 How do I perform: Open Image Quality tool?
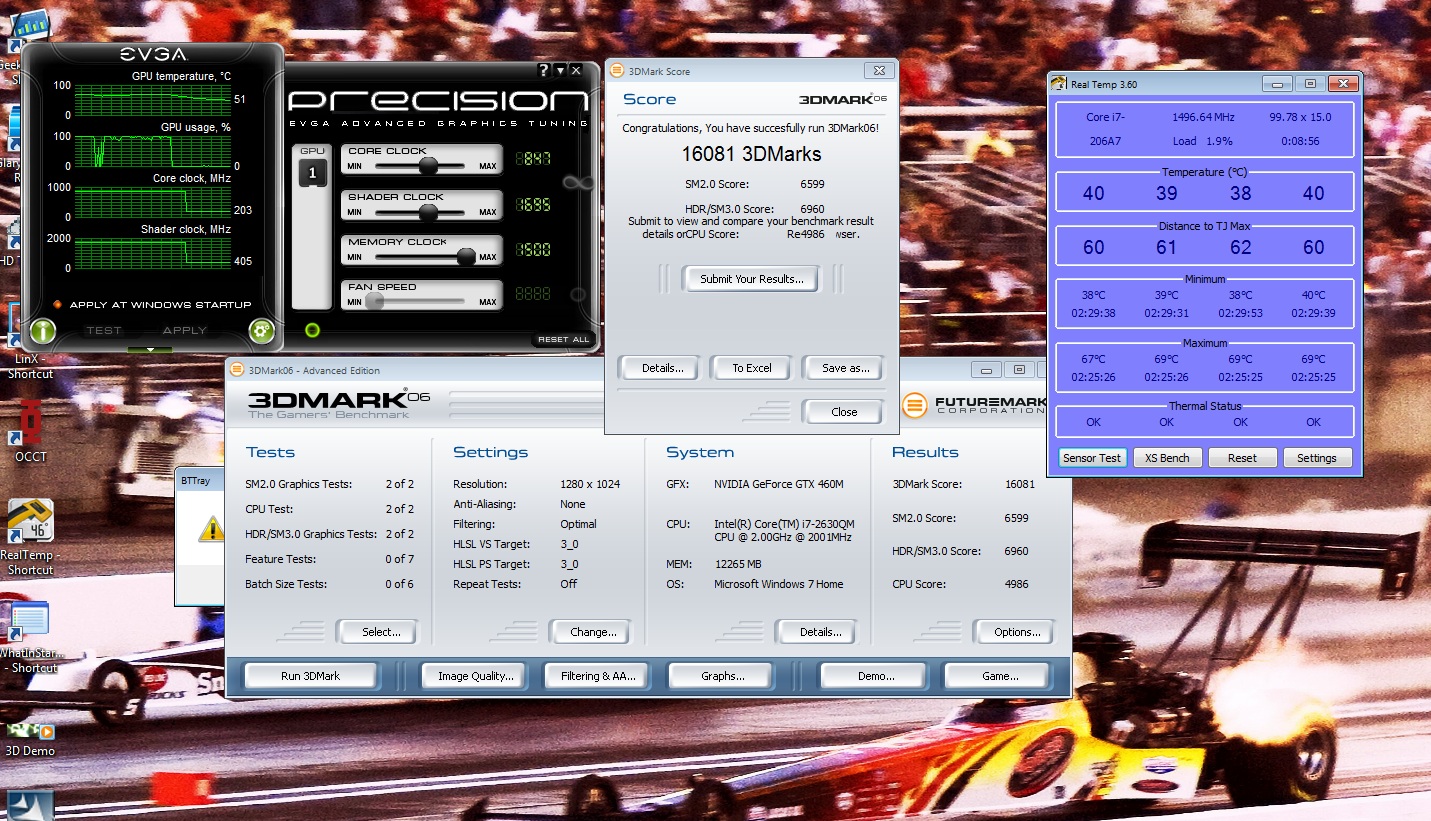click(x=475, y=676)
